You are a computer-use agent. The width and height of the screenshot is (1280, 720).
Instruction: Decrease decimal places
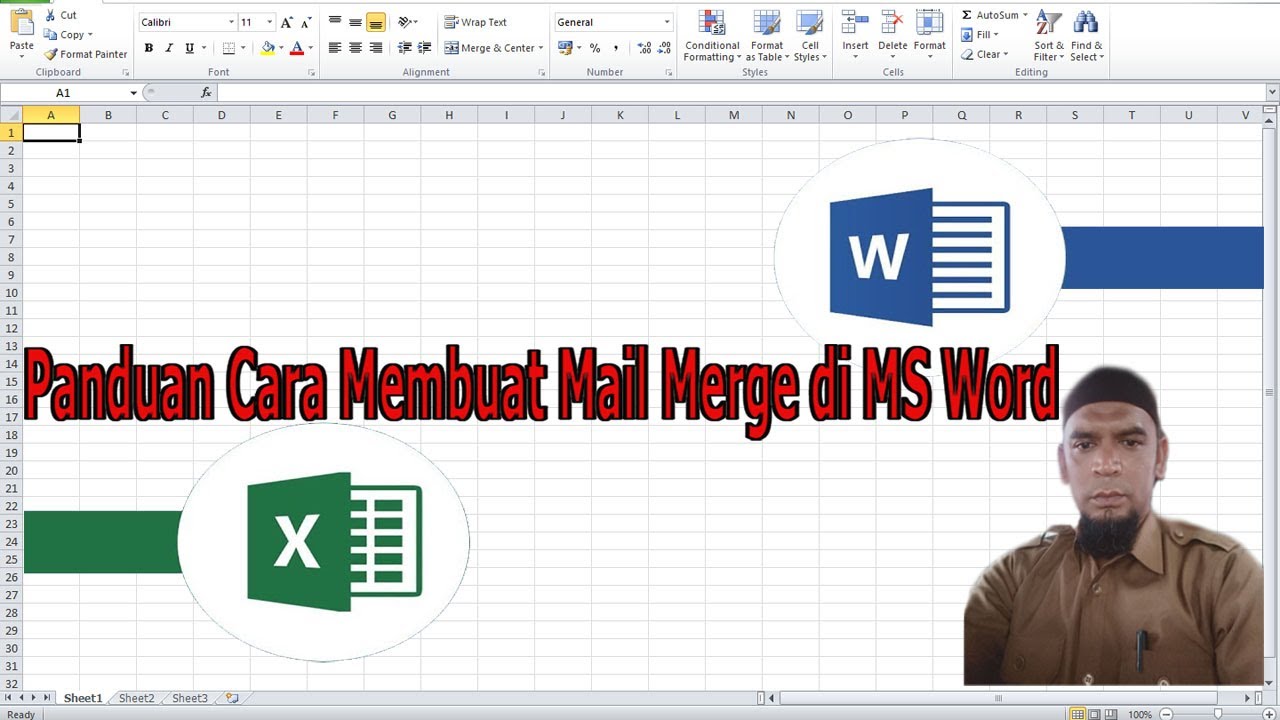tap(663, 48)
